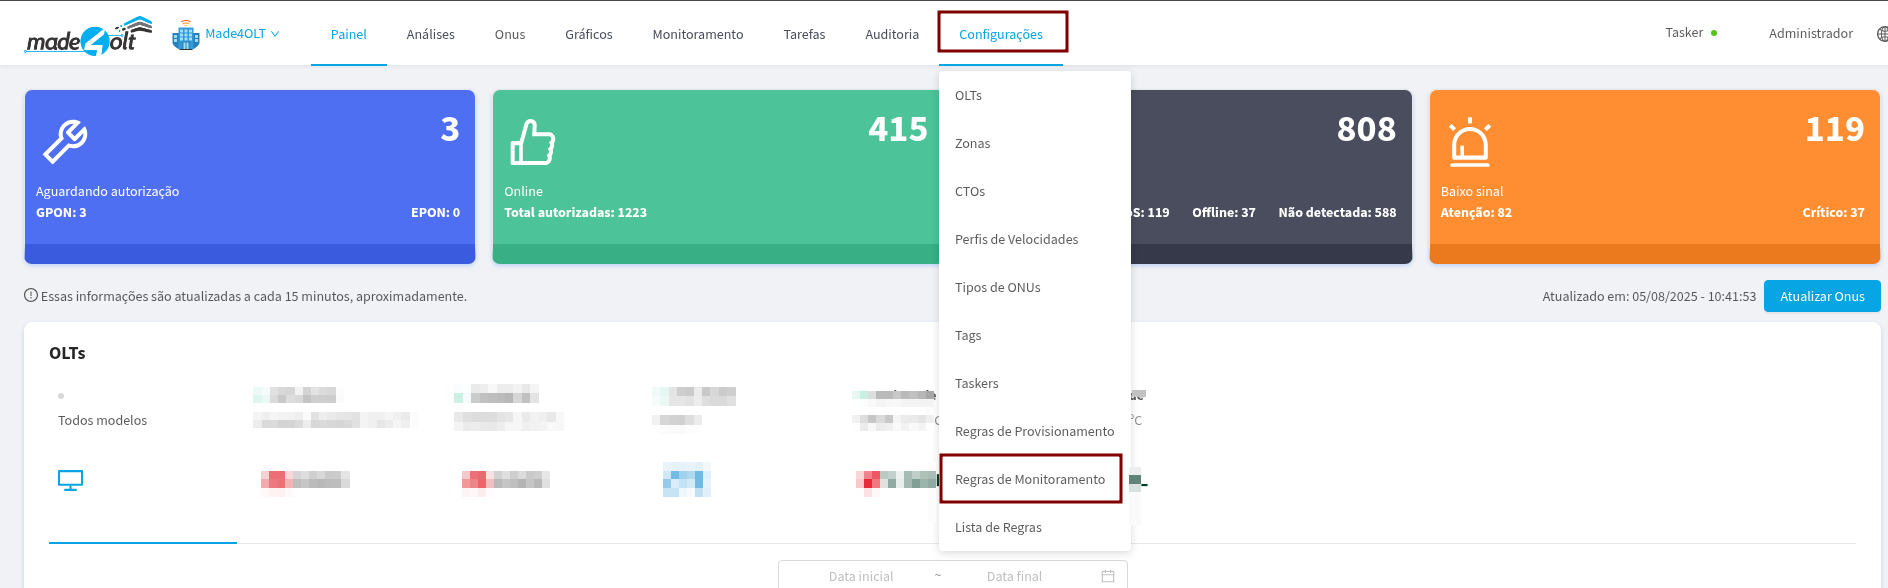Select Perfis de Velocidades from menu

[1016, 240]
